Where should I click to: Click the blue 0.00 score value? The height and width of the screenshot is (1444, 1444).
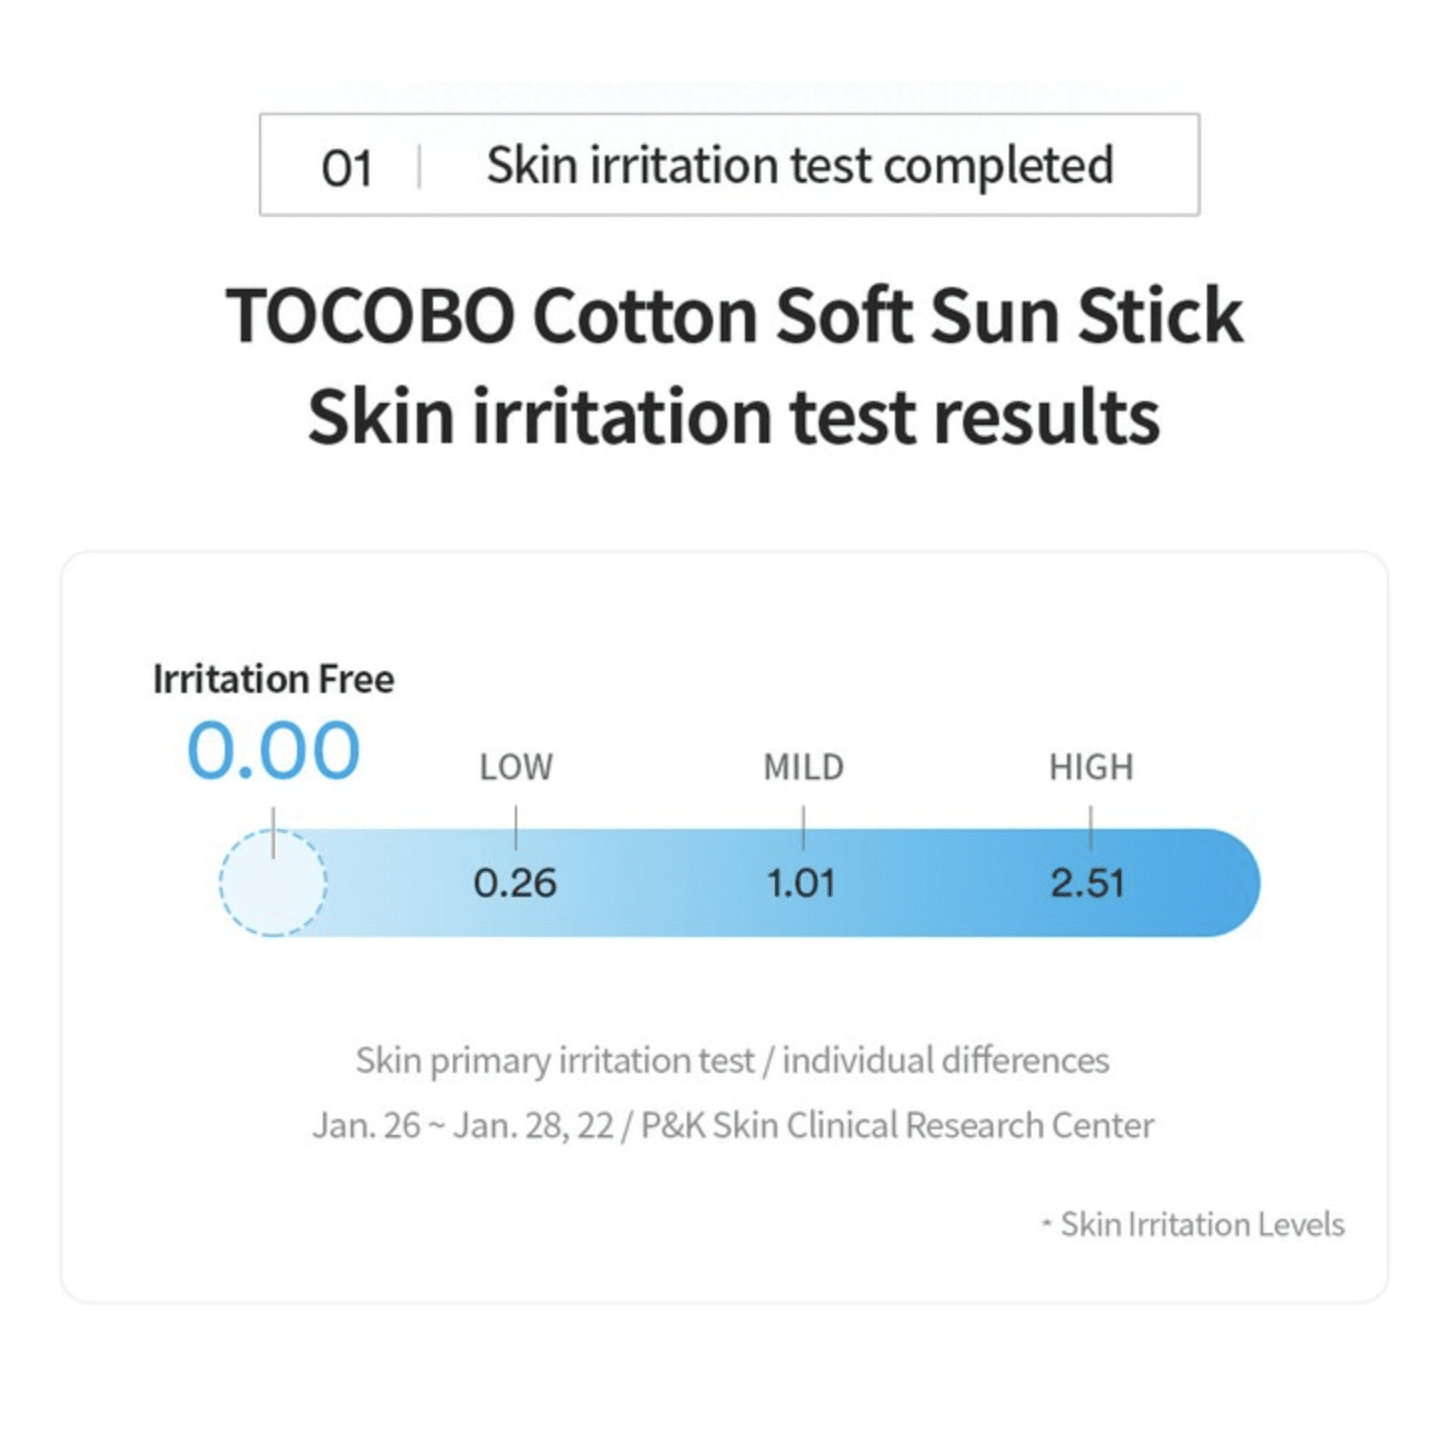[x=273, y=750]
